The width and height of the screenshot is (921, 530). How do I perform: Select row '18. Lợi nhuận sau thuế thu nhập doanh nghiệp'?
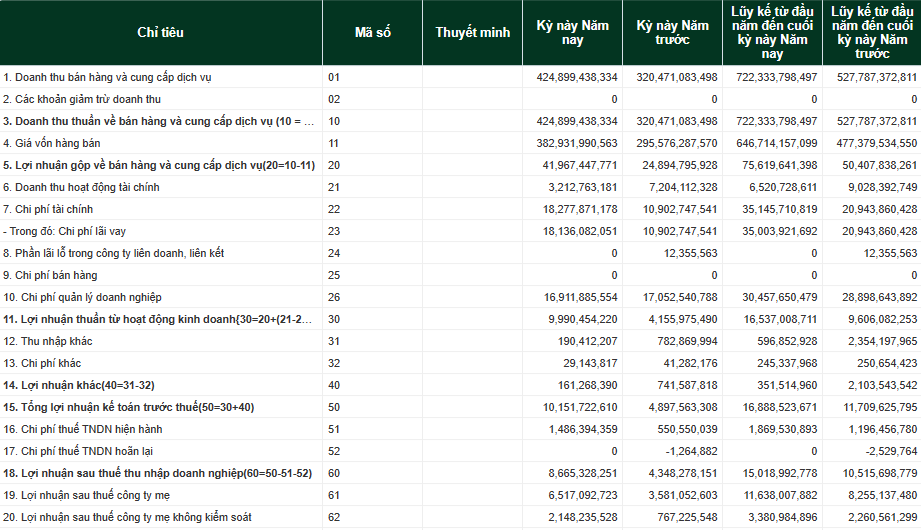point(460,473)
